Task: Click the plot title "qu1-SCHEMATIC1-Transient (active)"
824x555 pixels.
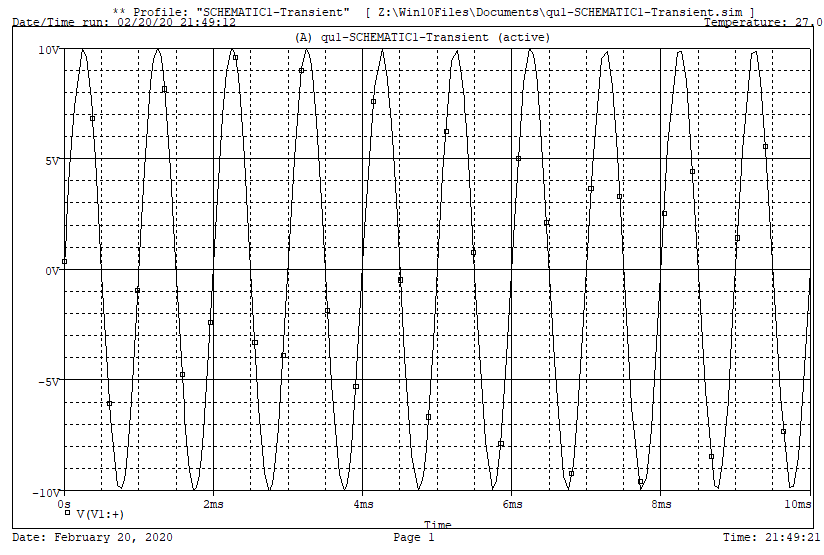Action: pos(423,37)
